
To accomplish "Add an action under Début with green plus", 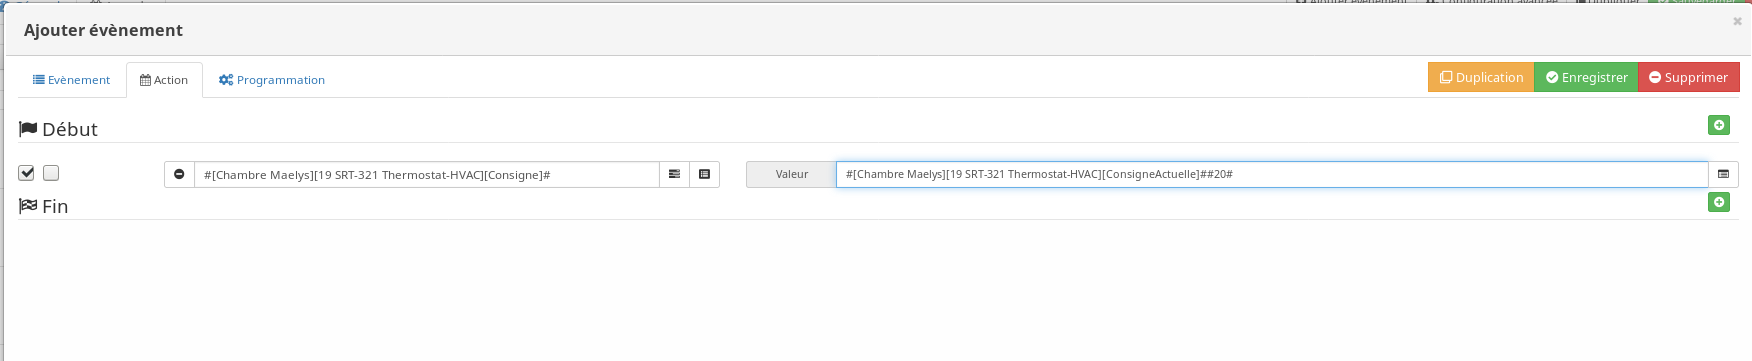I will coord(1718,125).
